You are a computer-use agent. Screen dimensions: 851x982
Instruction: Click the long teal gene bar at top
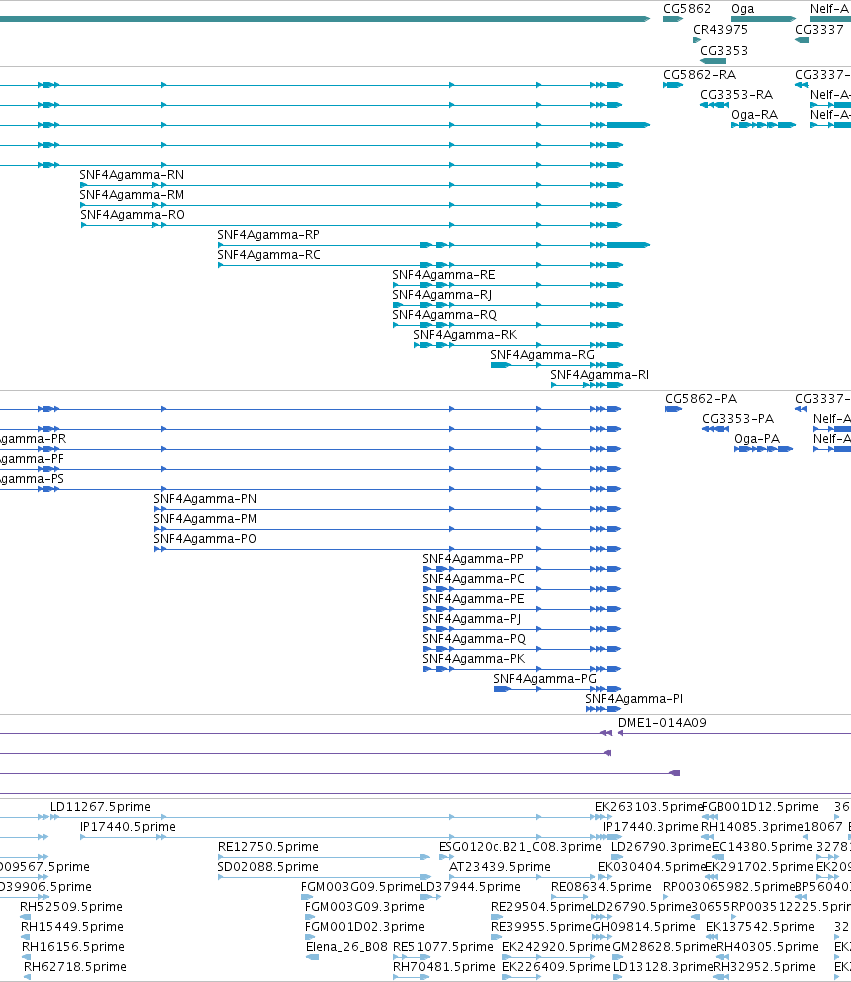325,19
